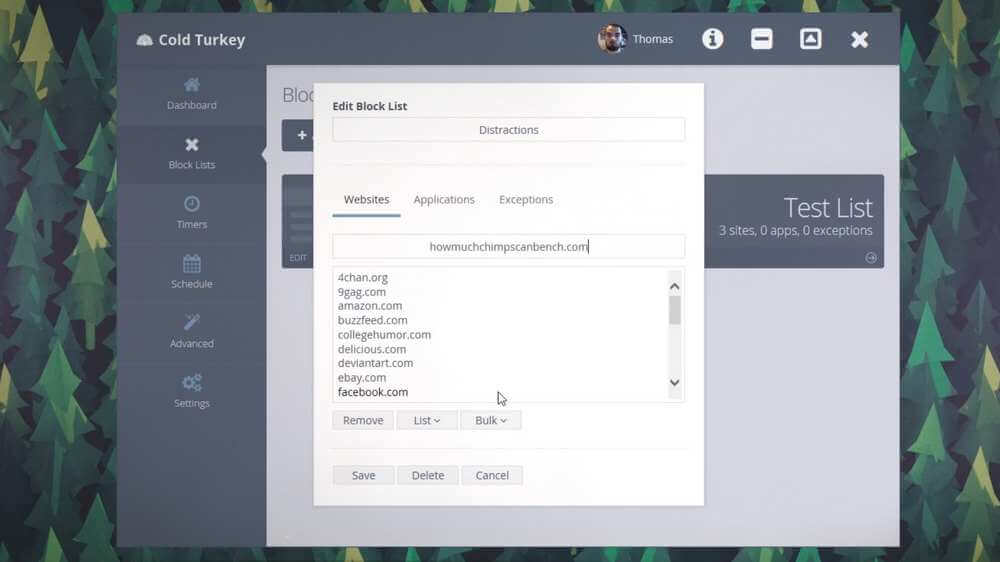Select amazon.com in the website list
Image resolution: width=1000 pixels, height=562 pixels.
pos(370,306)
